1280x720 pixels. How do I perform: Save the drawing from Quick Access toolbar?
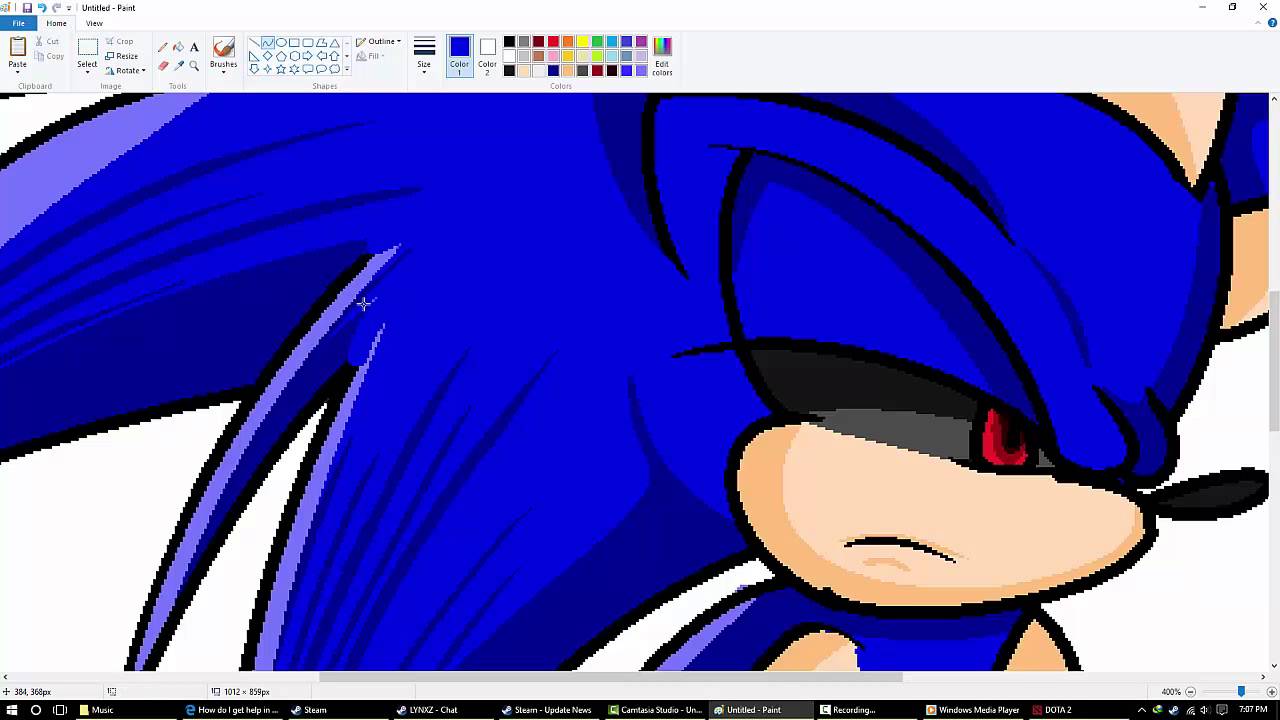27,8
